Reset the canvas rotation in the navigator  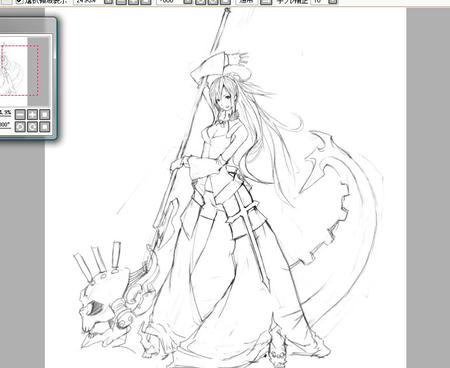click(44, 127)
